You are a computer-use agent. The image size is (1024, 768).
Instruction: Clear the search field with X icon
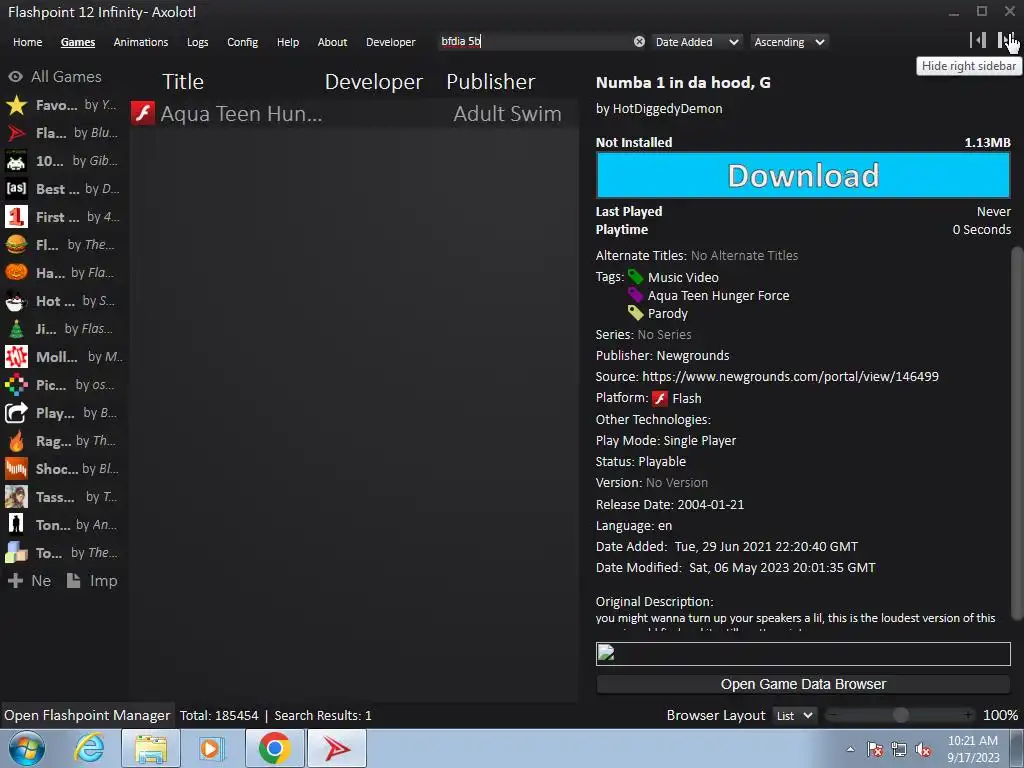(x=639, y=42)
